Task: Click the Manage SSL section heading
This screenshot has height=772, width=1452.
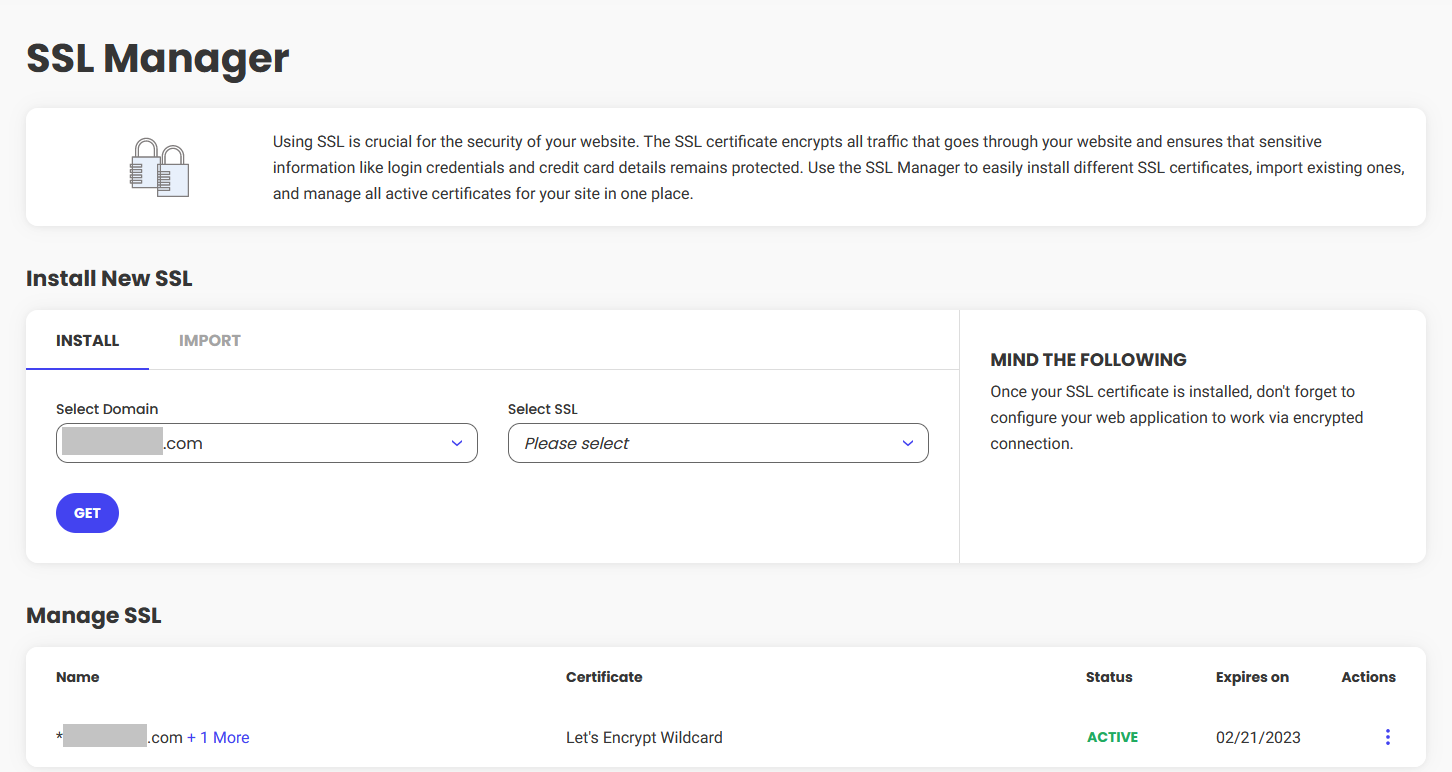Action: (x=94, y=615)
